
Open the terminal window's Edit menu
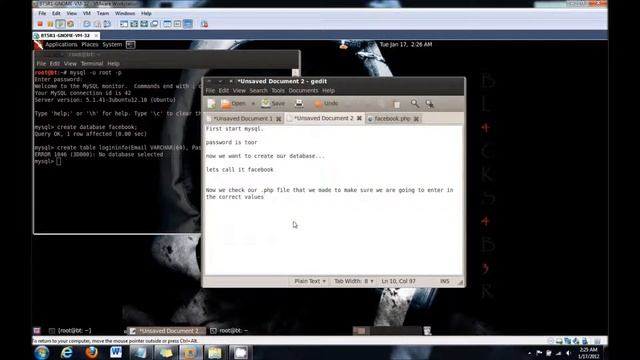55,64
